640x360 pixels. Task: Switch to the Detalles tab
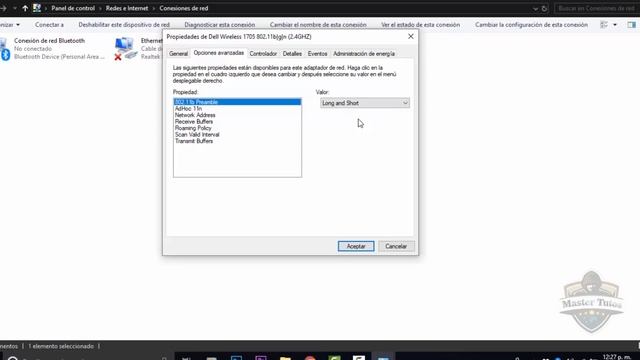coord(292,54)
